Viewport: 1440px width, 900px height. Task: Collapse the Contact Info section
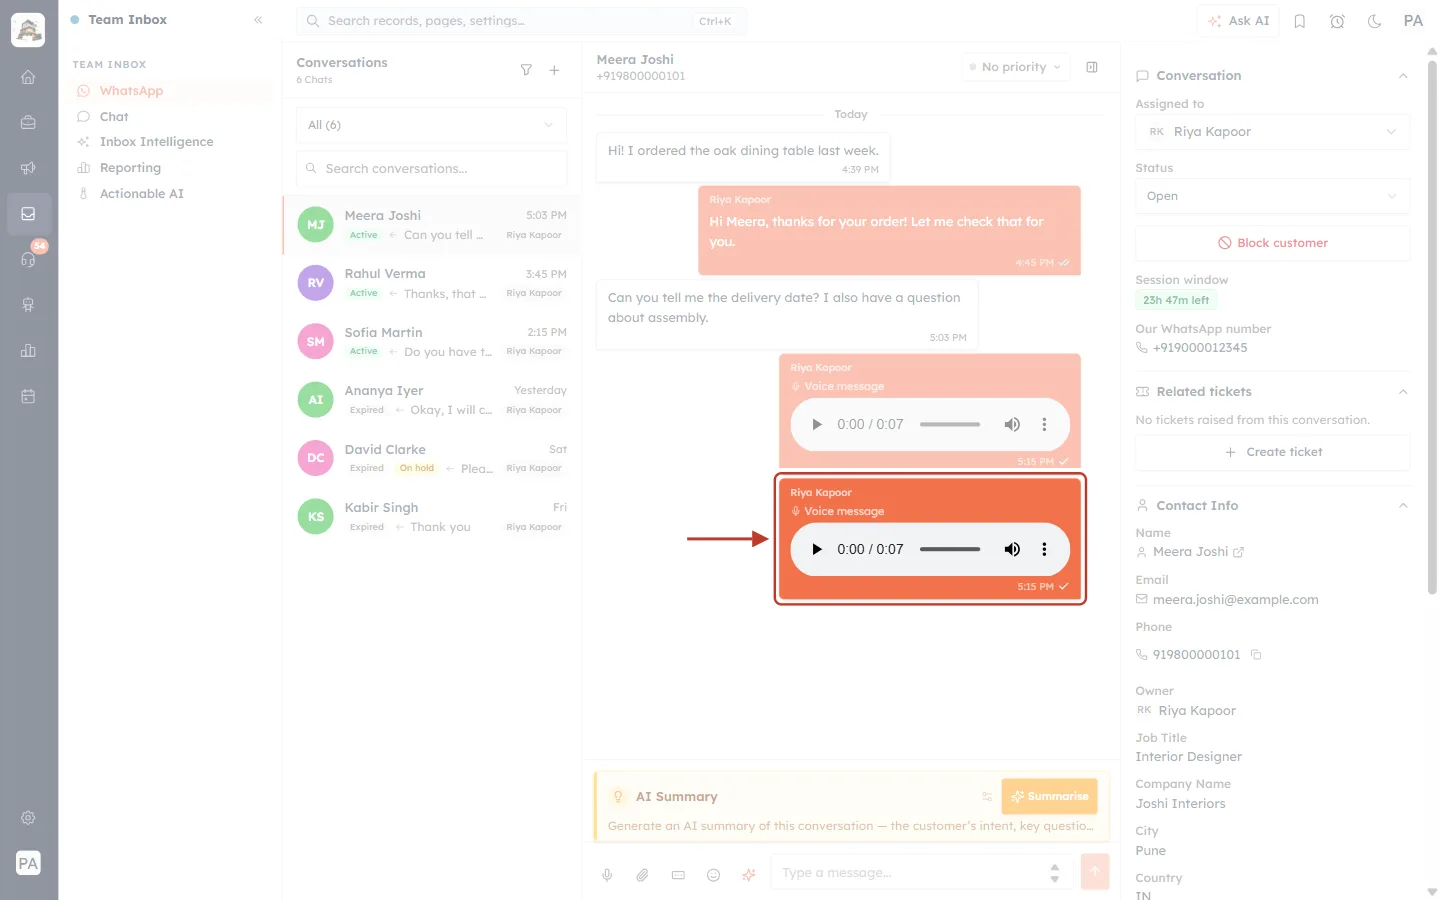click(1403, 506)
